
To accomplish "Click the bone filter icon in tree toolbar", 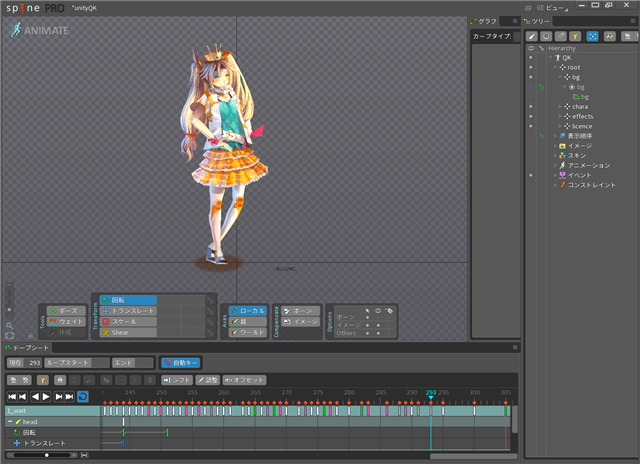I will (x=531, y=36).
